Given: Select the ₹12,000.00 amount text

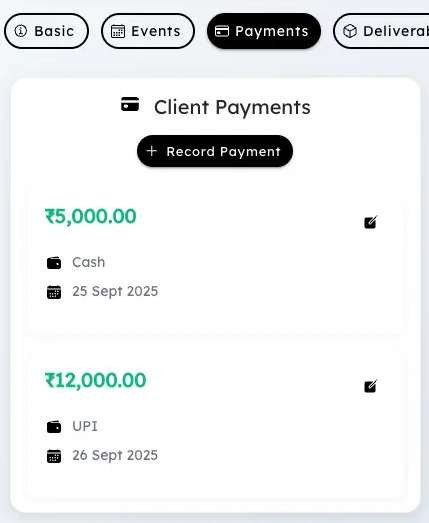Looking at the screenshot, I should pyautogui.click(x=95, y=380).
